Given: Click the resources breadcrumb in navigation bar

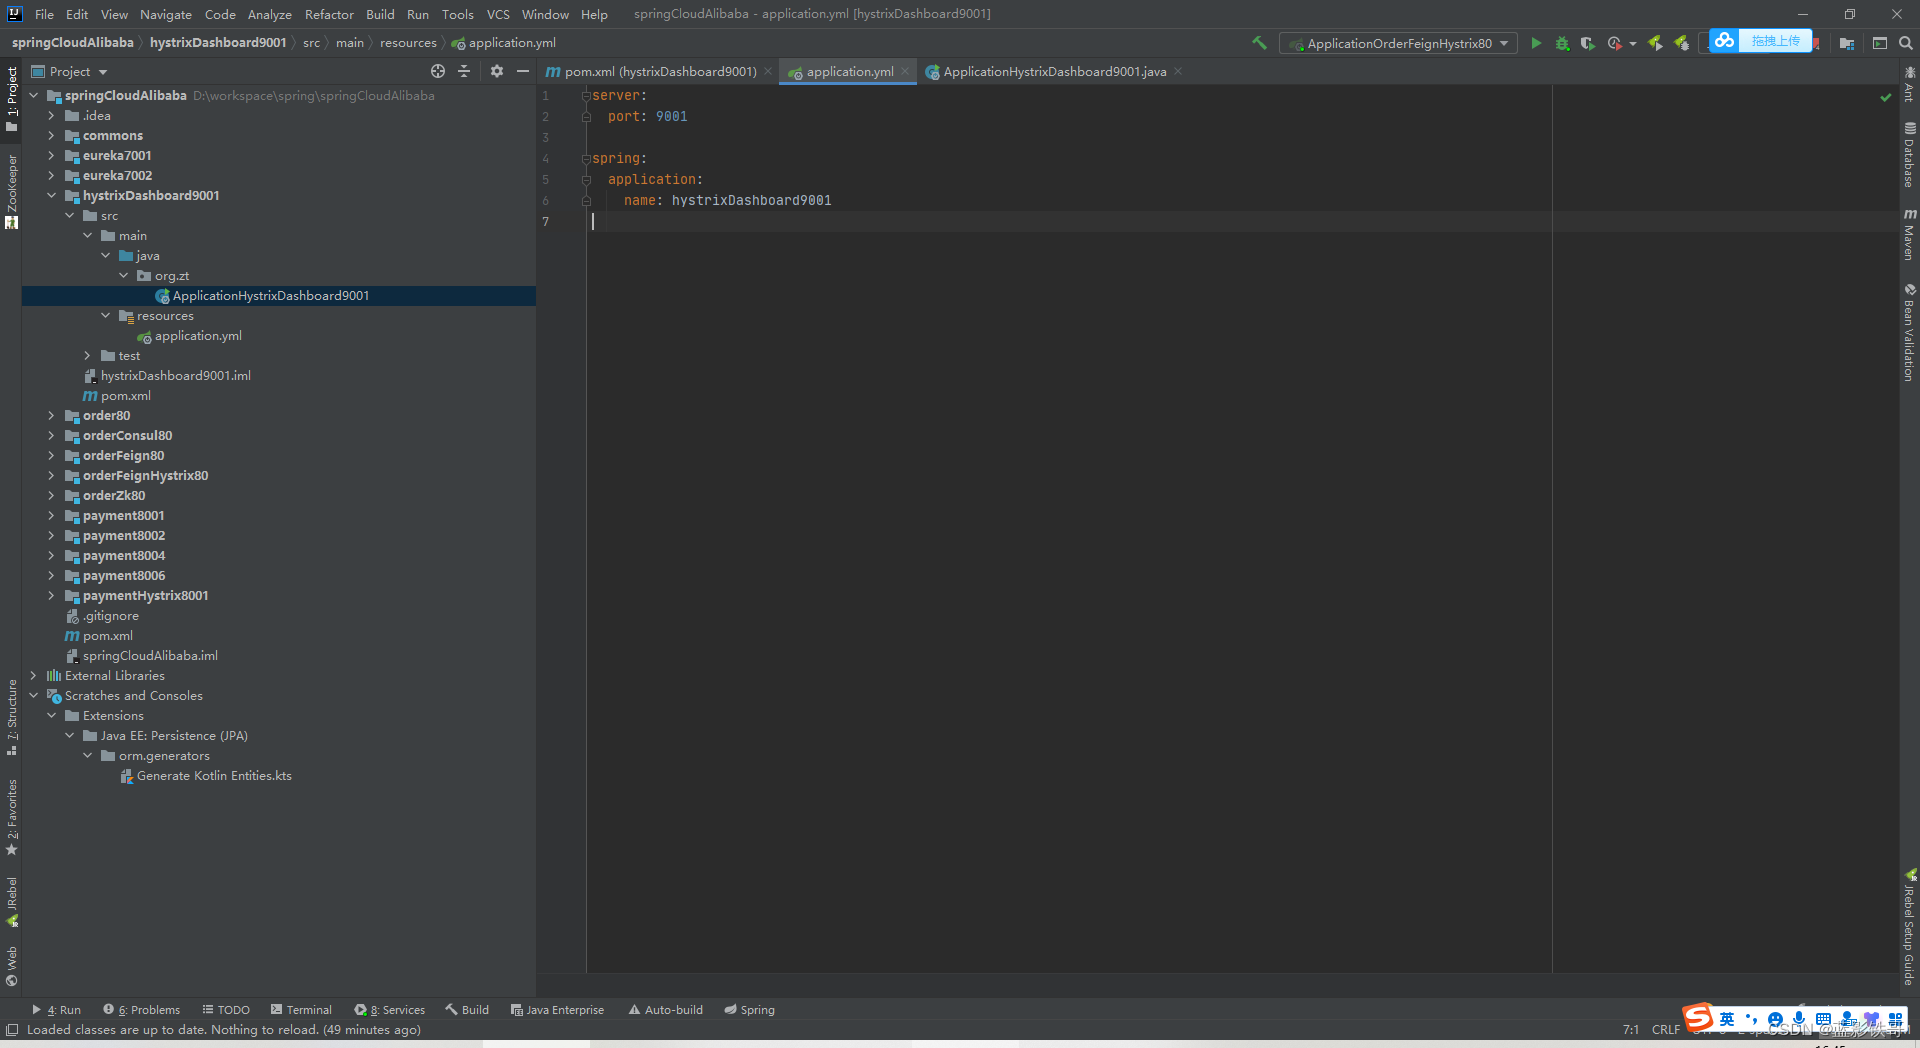Looking at the screenshot, I should click(x=408, y=43).
